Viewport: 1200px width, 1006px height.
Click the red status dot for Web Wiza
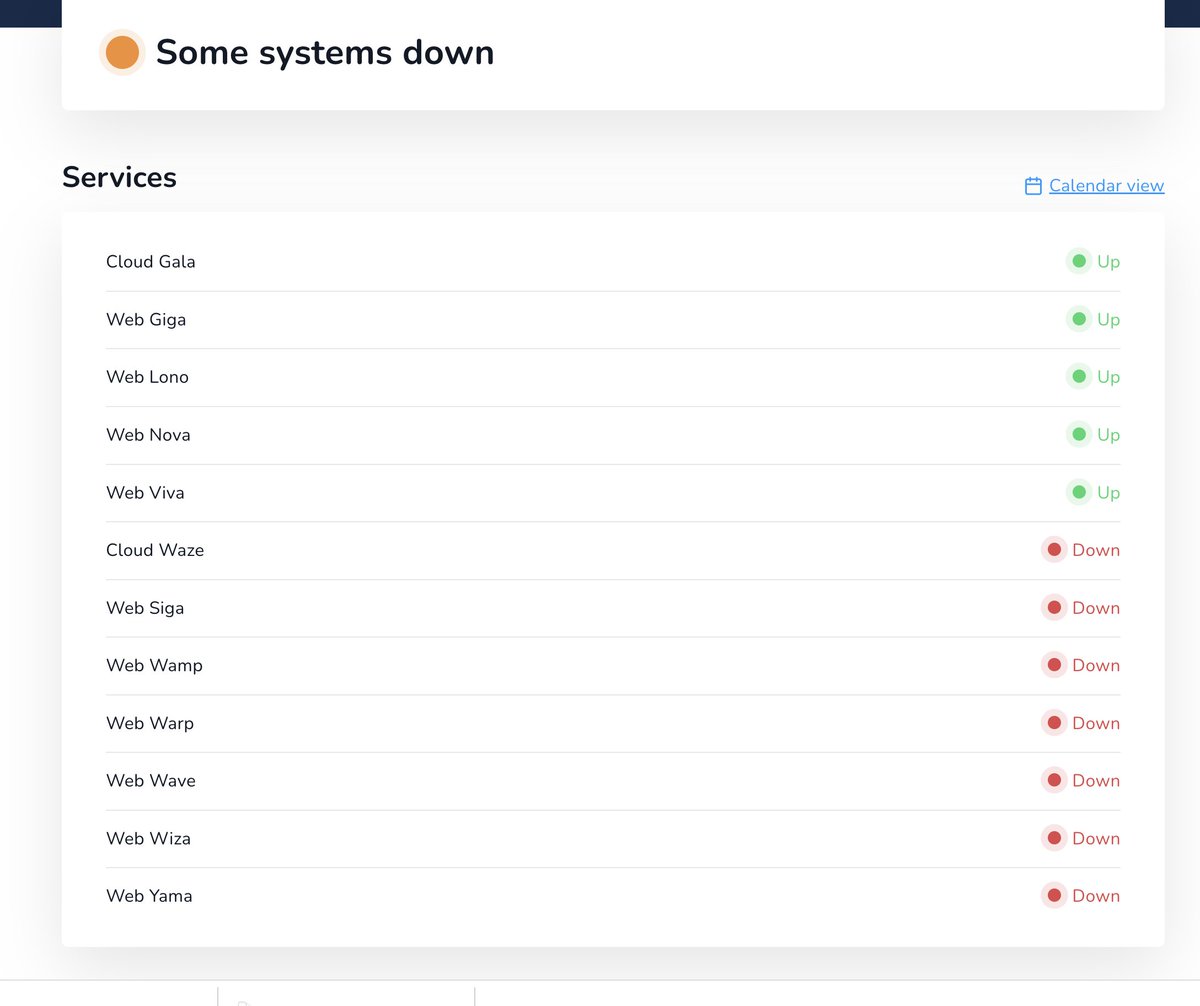coord(1054,839)
